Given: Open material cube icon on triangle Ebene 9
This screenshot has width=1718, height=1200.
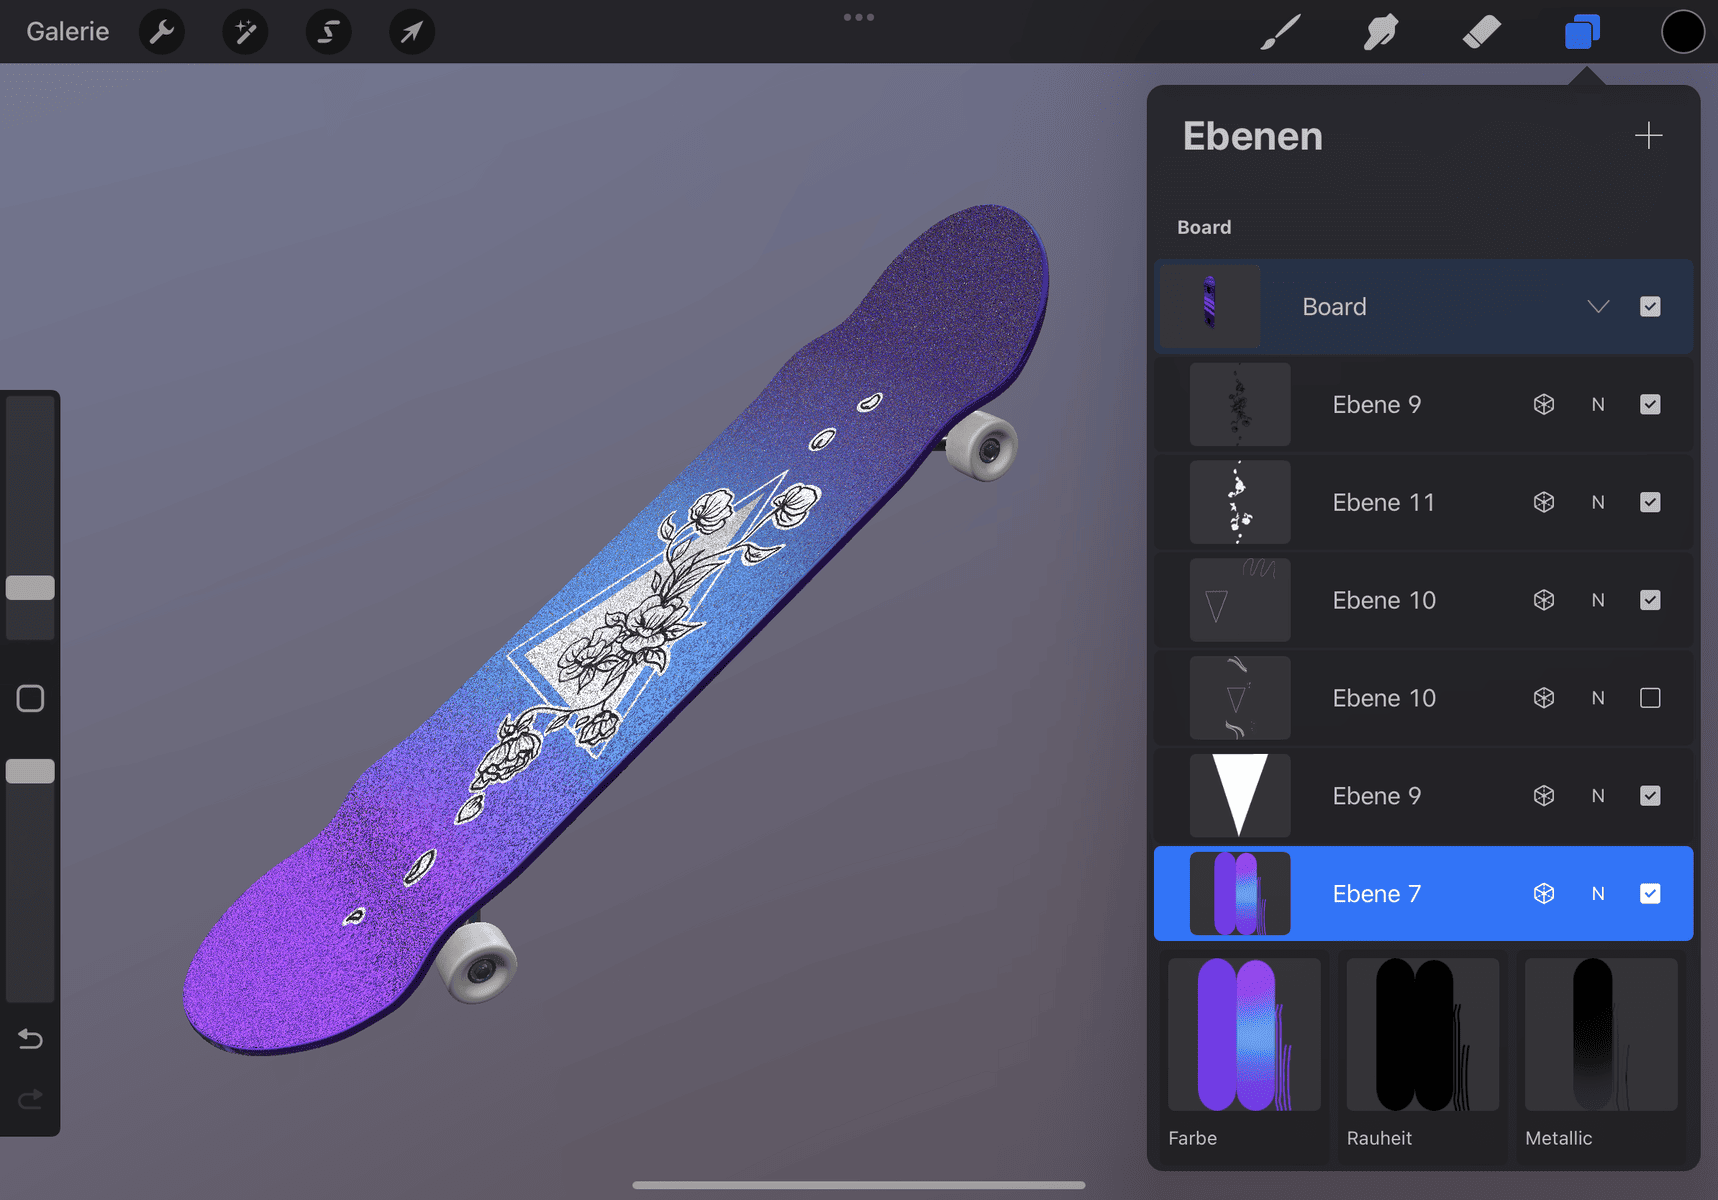Looking at the screenshot, I should pos(1544,796).
